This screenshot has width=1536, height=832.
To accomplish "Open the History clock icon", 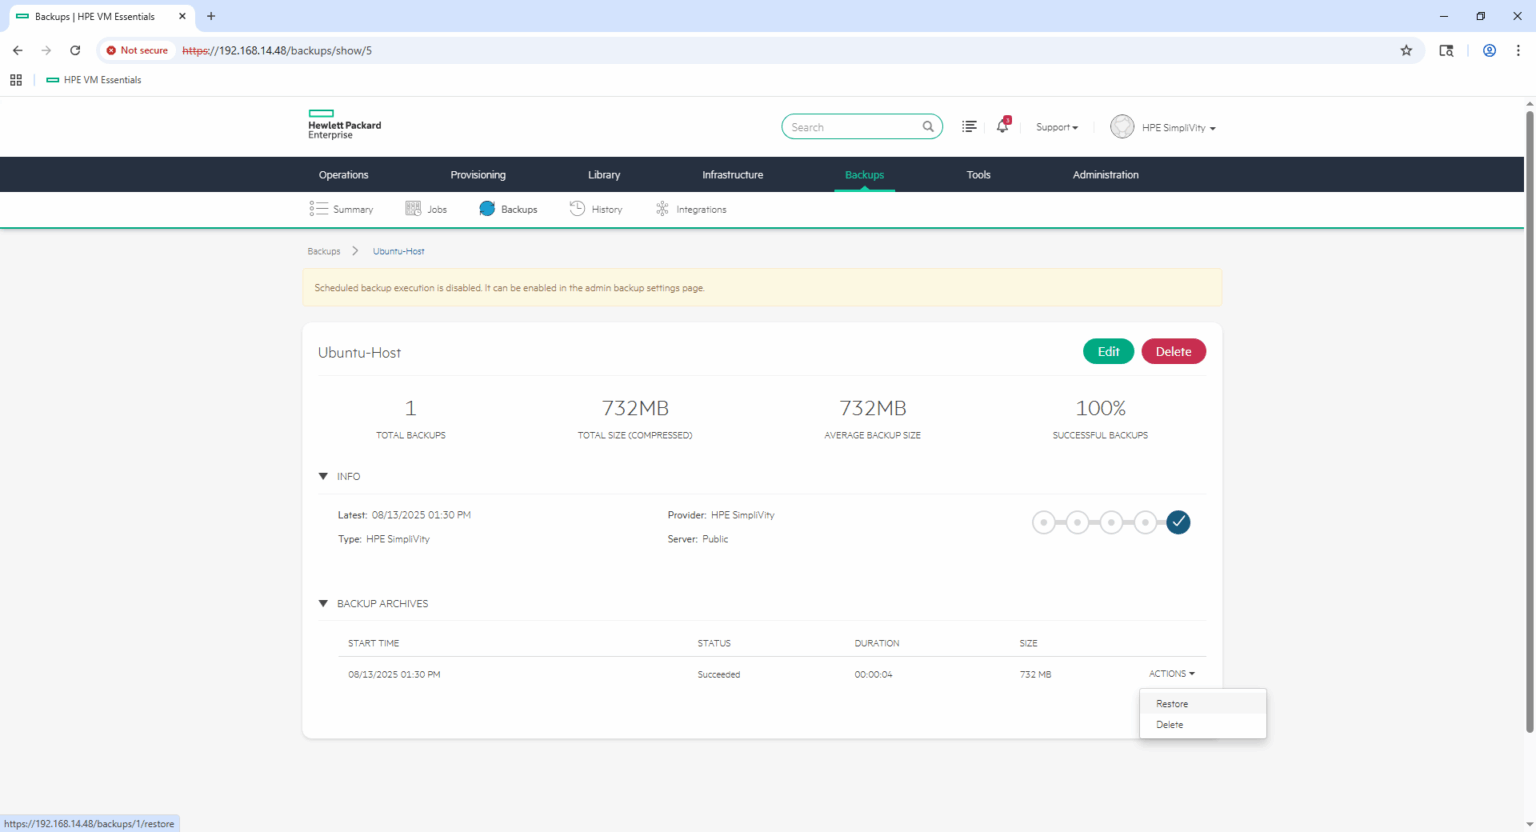I will [577, 209].
